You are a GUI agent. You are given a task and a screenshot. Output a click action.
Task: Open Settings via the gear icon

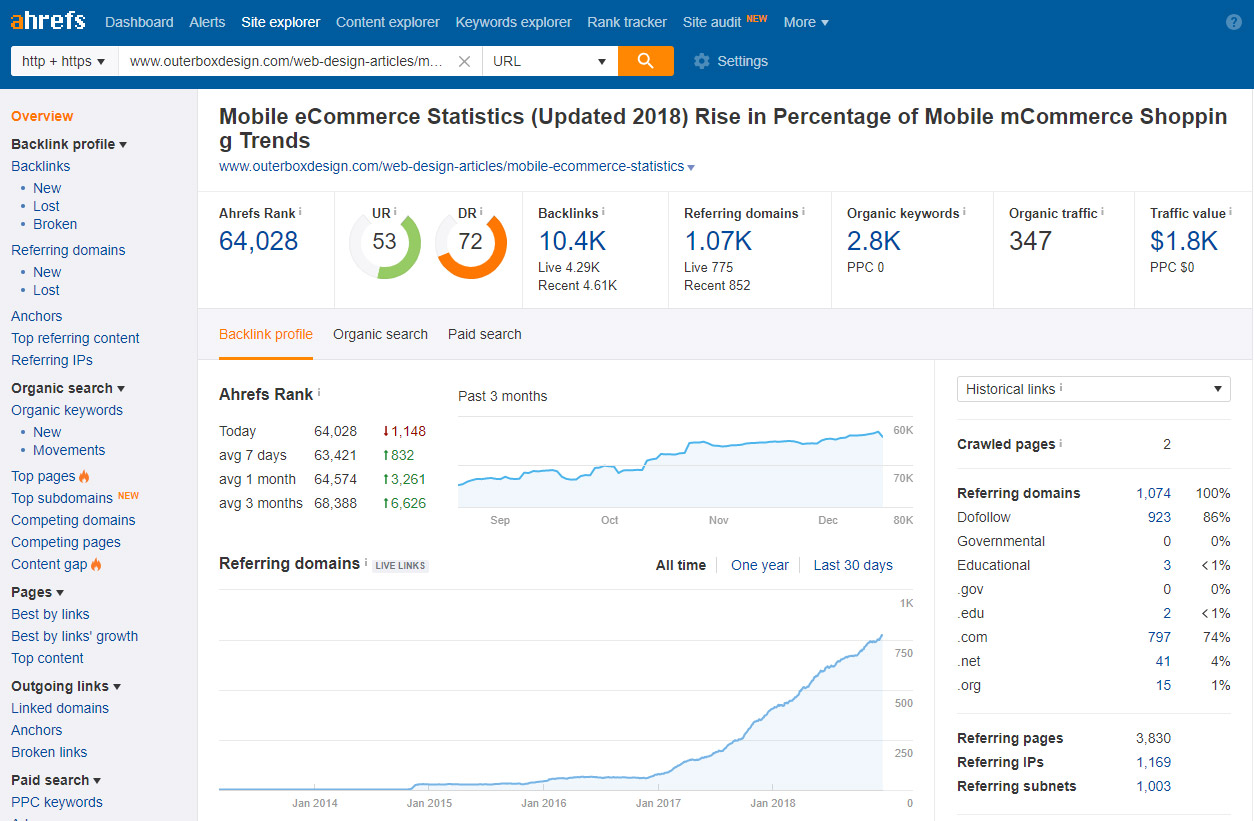click(x=702, y=61)
